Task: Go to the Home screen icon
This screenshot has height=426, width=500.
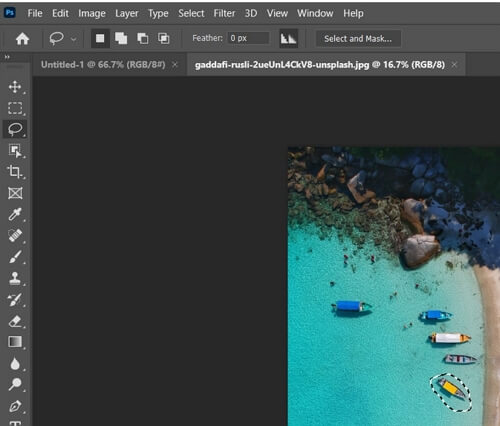Action: point(22,39)
